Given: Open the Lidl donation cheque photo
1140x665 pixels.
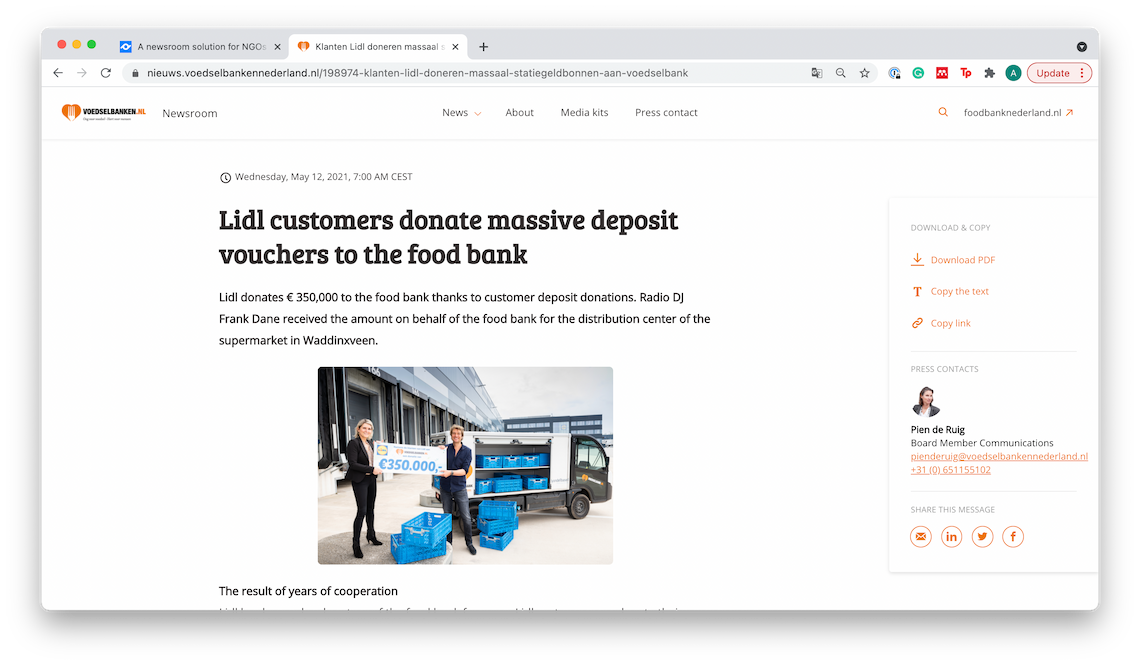Looking at the screenshot, I should [465, 465].
